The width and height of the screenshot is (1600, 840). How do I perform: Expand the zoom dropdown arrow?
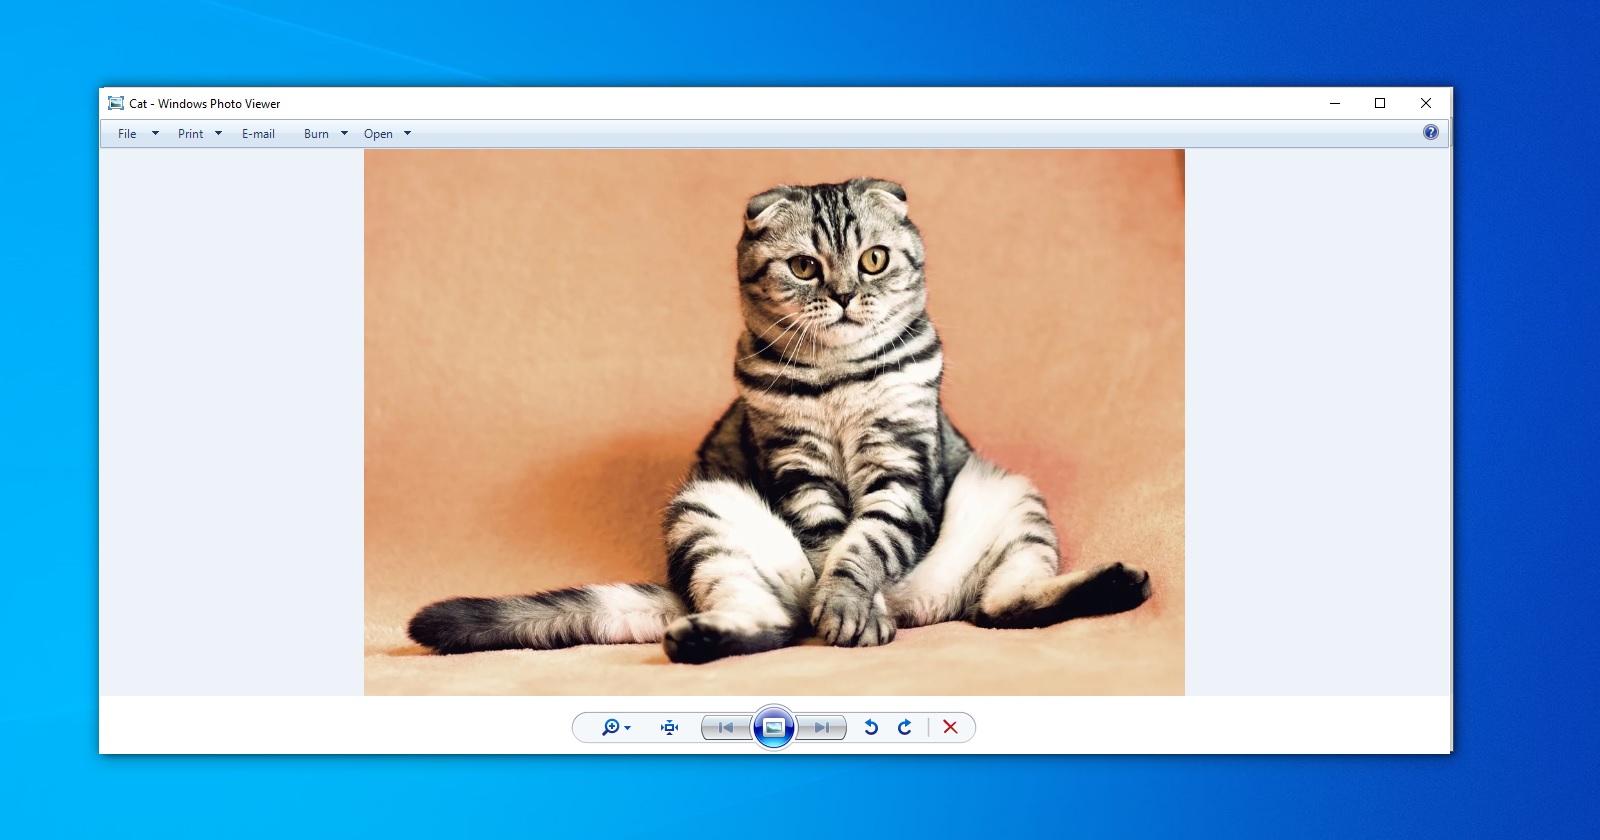pyautogui.click(x=628, y=728)
